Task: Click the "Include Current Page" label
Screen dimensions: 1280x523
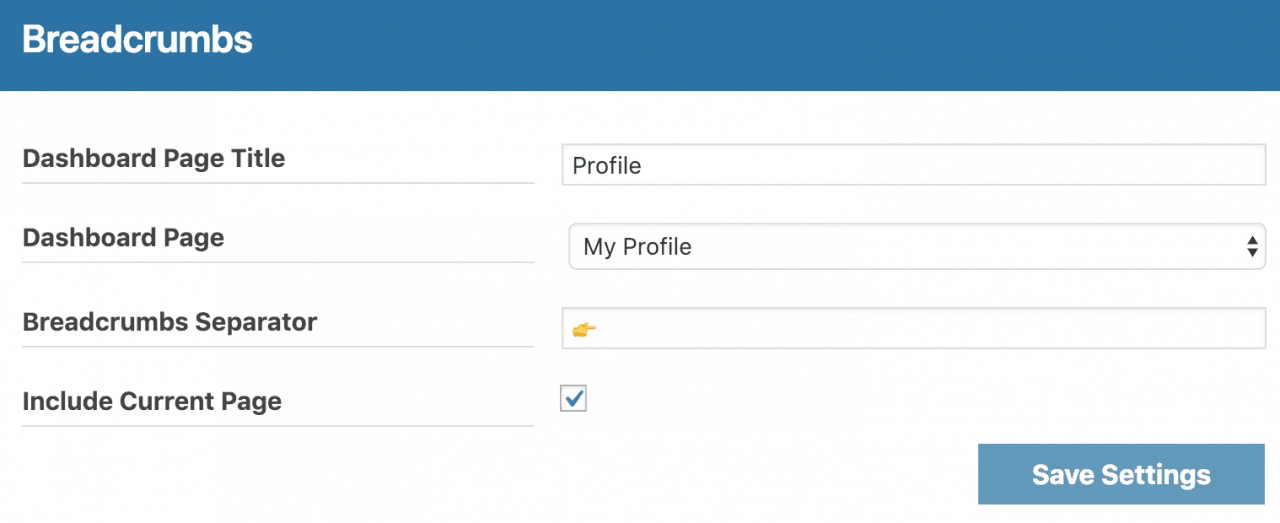Action: coord(152,401)
